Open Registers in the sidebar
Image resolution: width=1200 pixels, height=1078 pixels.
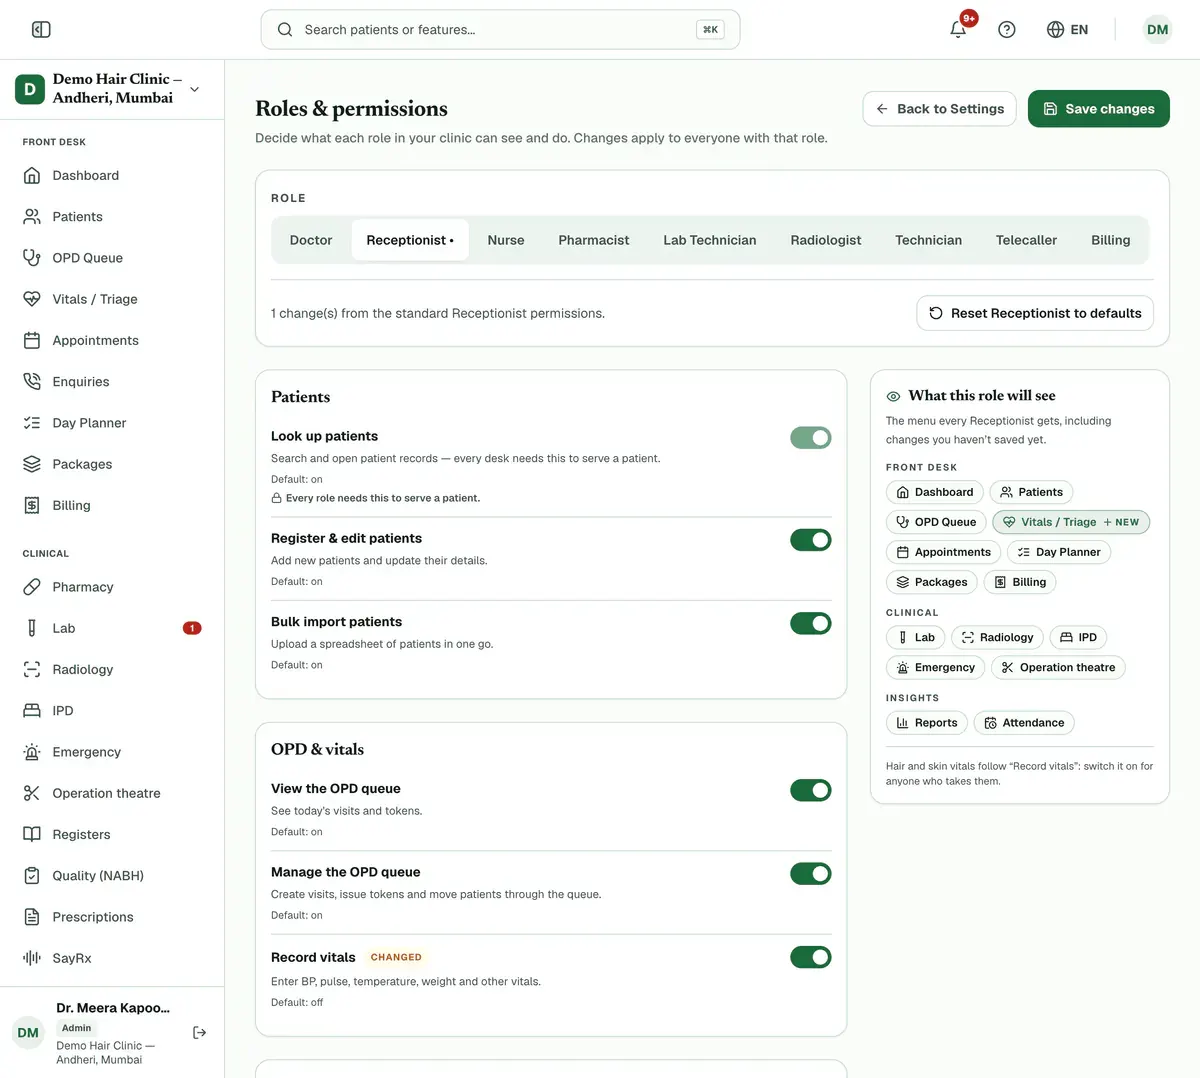point(112,834)
